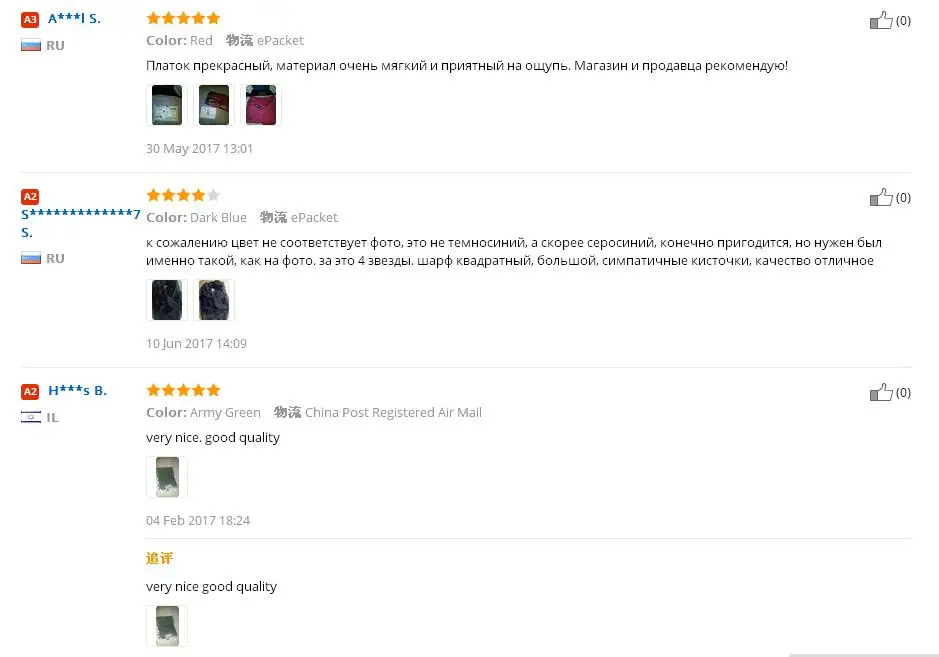Open the red scarf third photo

point(261,105)
